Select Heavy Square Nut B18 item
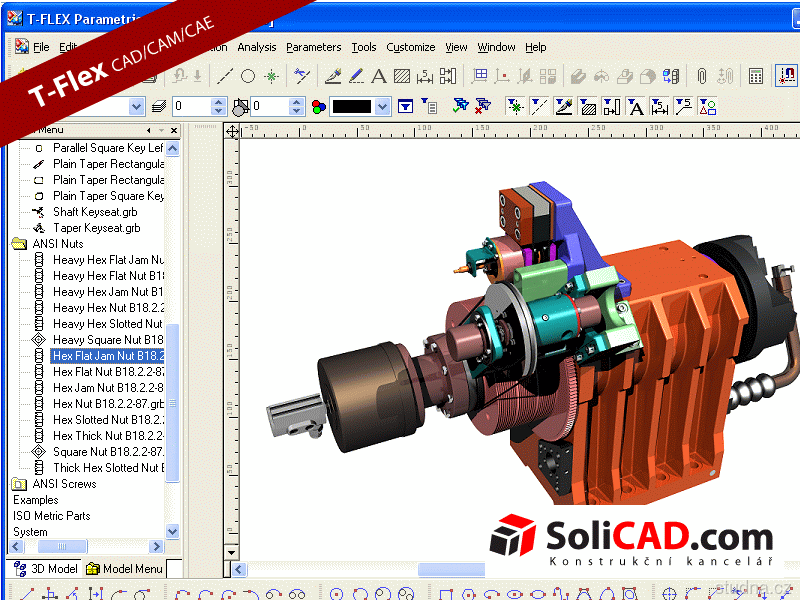 tap(108, 340)
